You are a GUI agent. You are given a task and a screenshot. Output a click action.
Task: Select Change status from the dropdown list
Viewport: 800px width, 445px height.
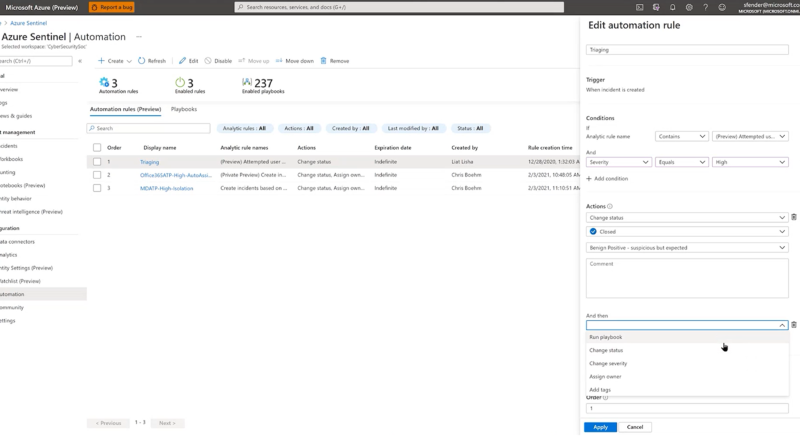(x=687, y=351)
